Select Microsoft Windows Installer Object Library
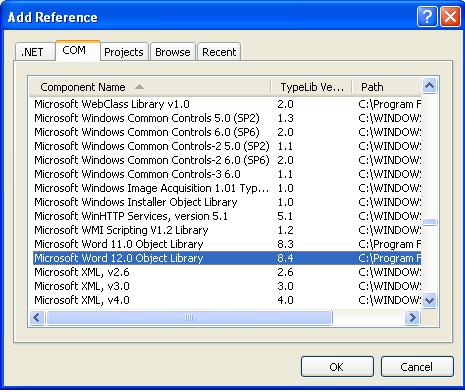This screenshot has width=465, height=392. 227,202
